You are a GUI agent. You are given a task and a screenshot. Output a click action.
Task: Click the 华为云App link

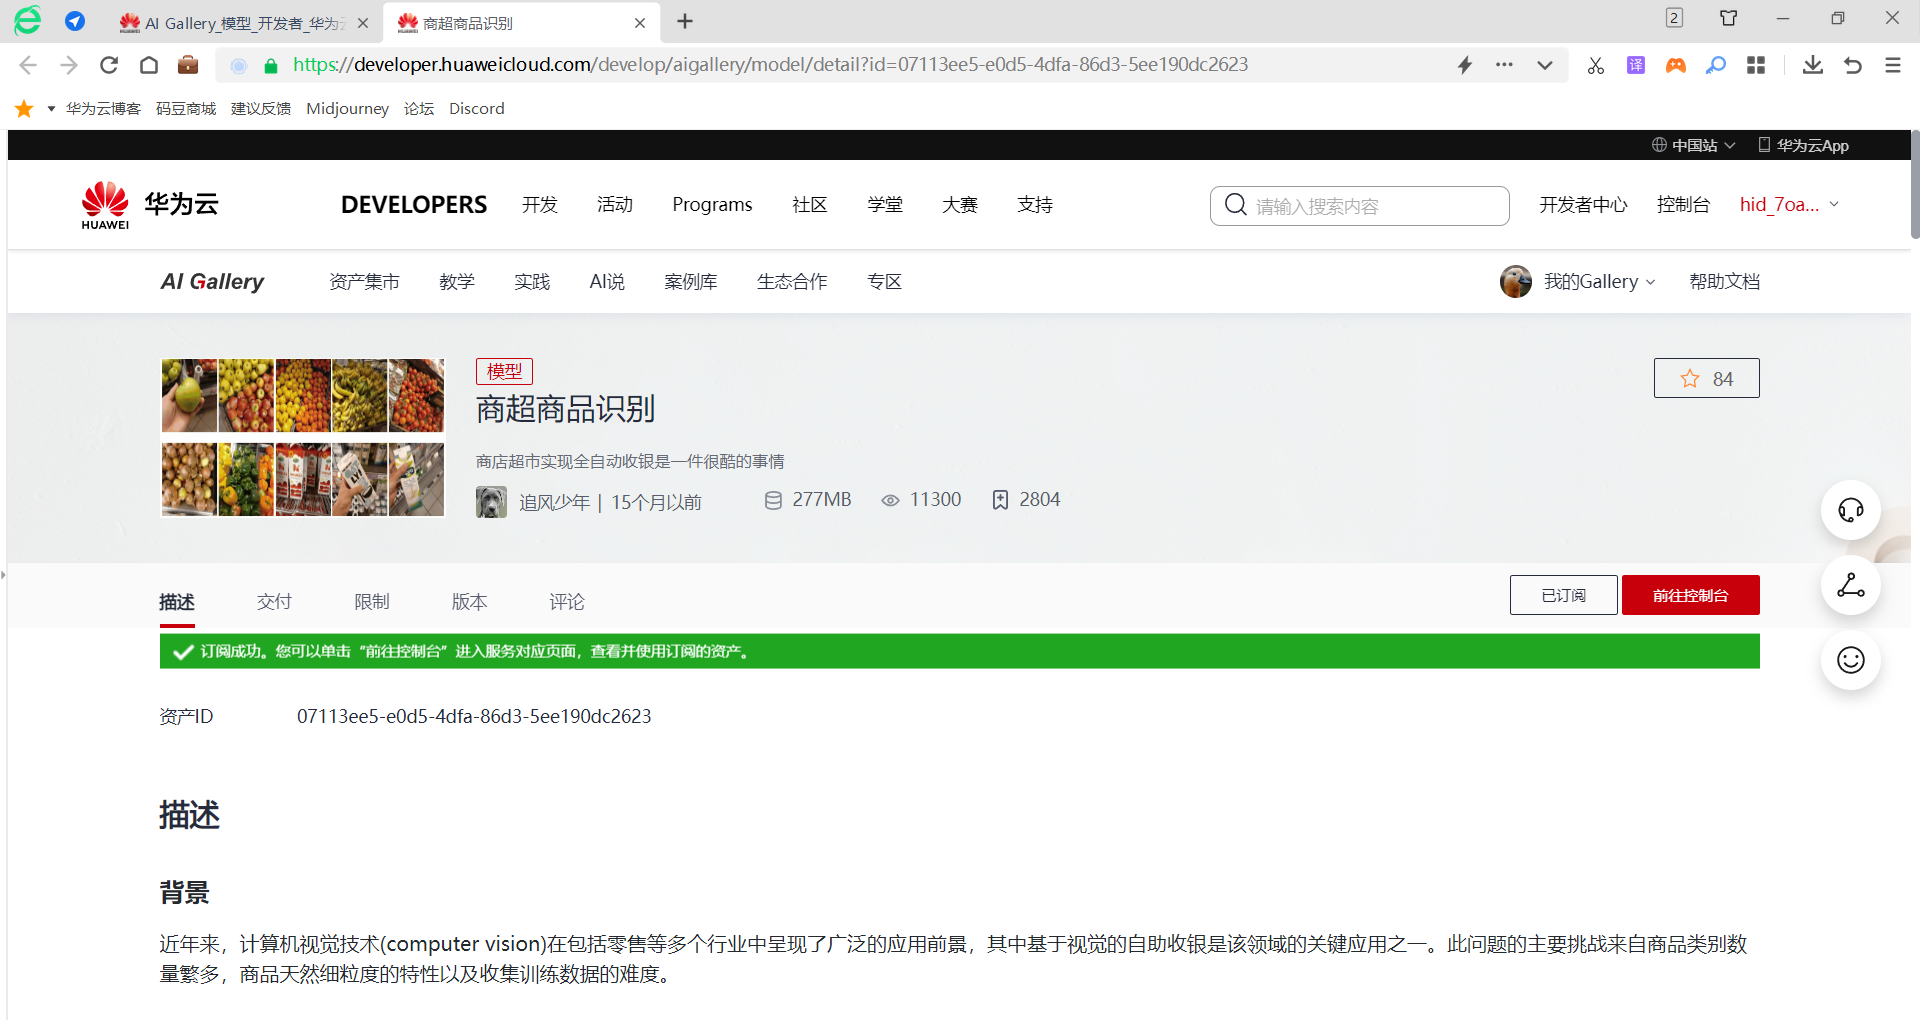[x=1804, y=145]
